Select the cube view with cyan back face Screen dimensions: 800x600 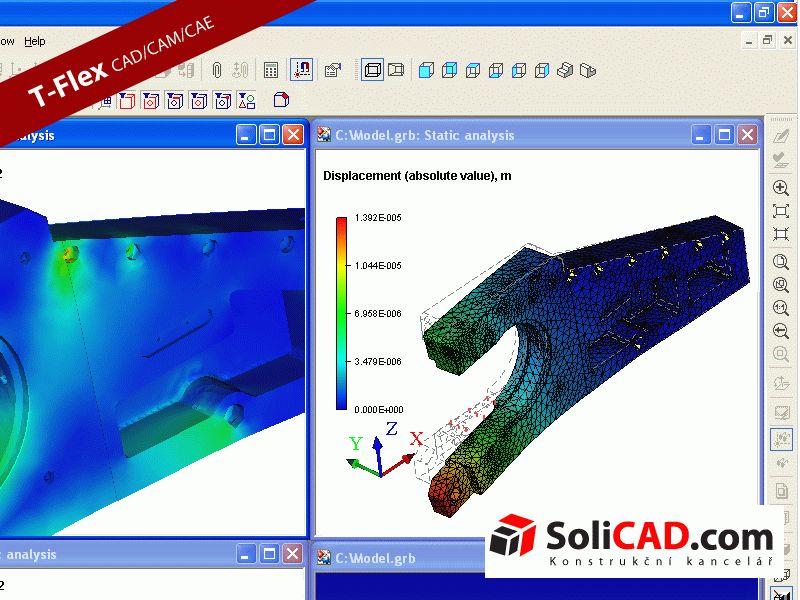(449, 70)
